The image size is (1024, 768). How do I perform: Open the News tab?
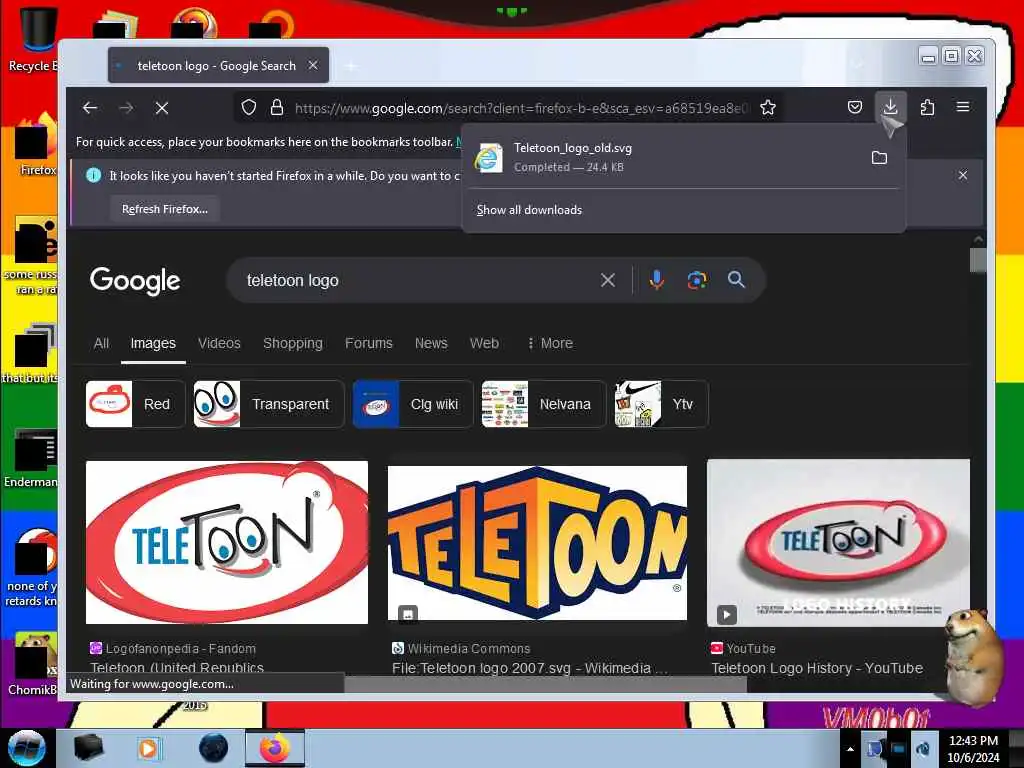431,344
